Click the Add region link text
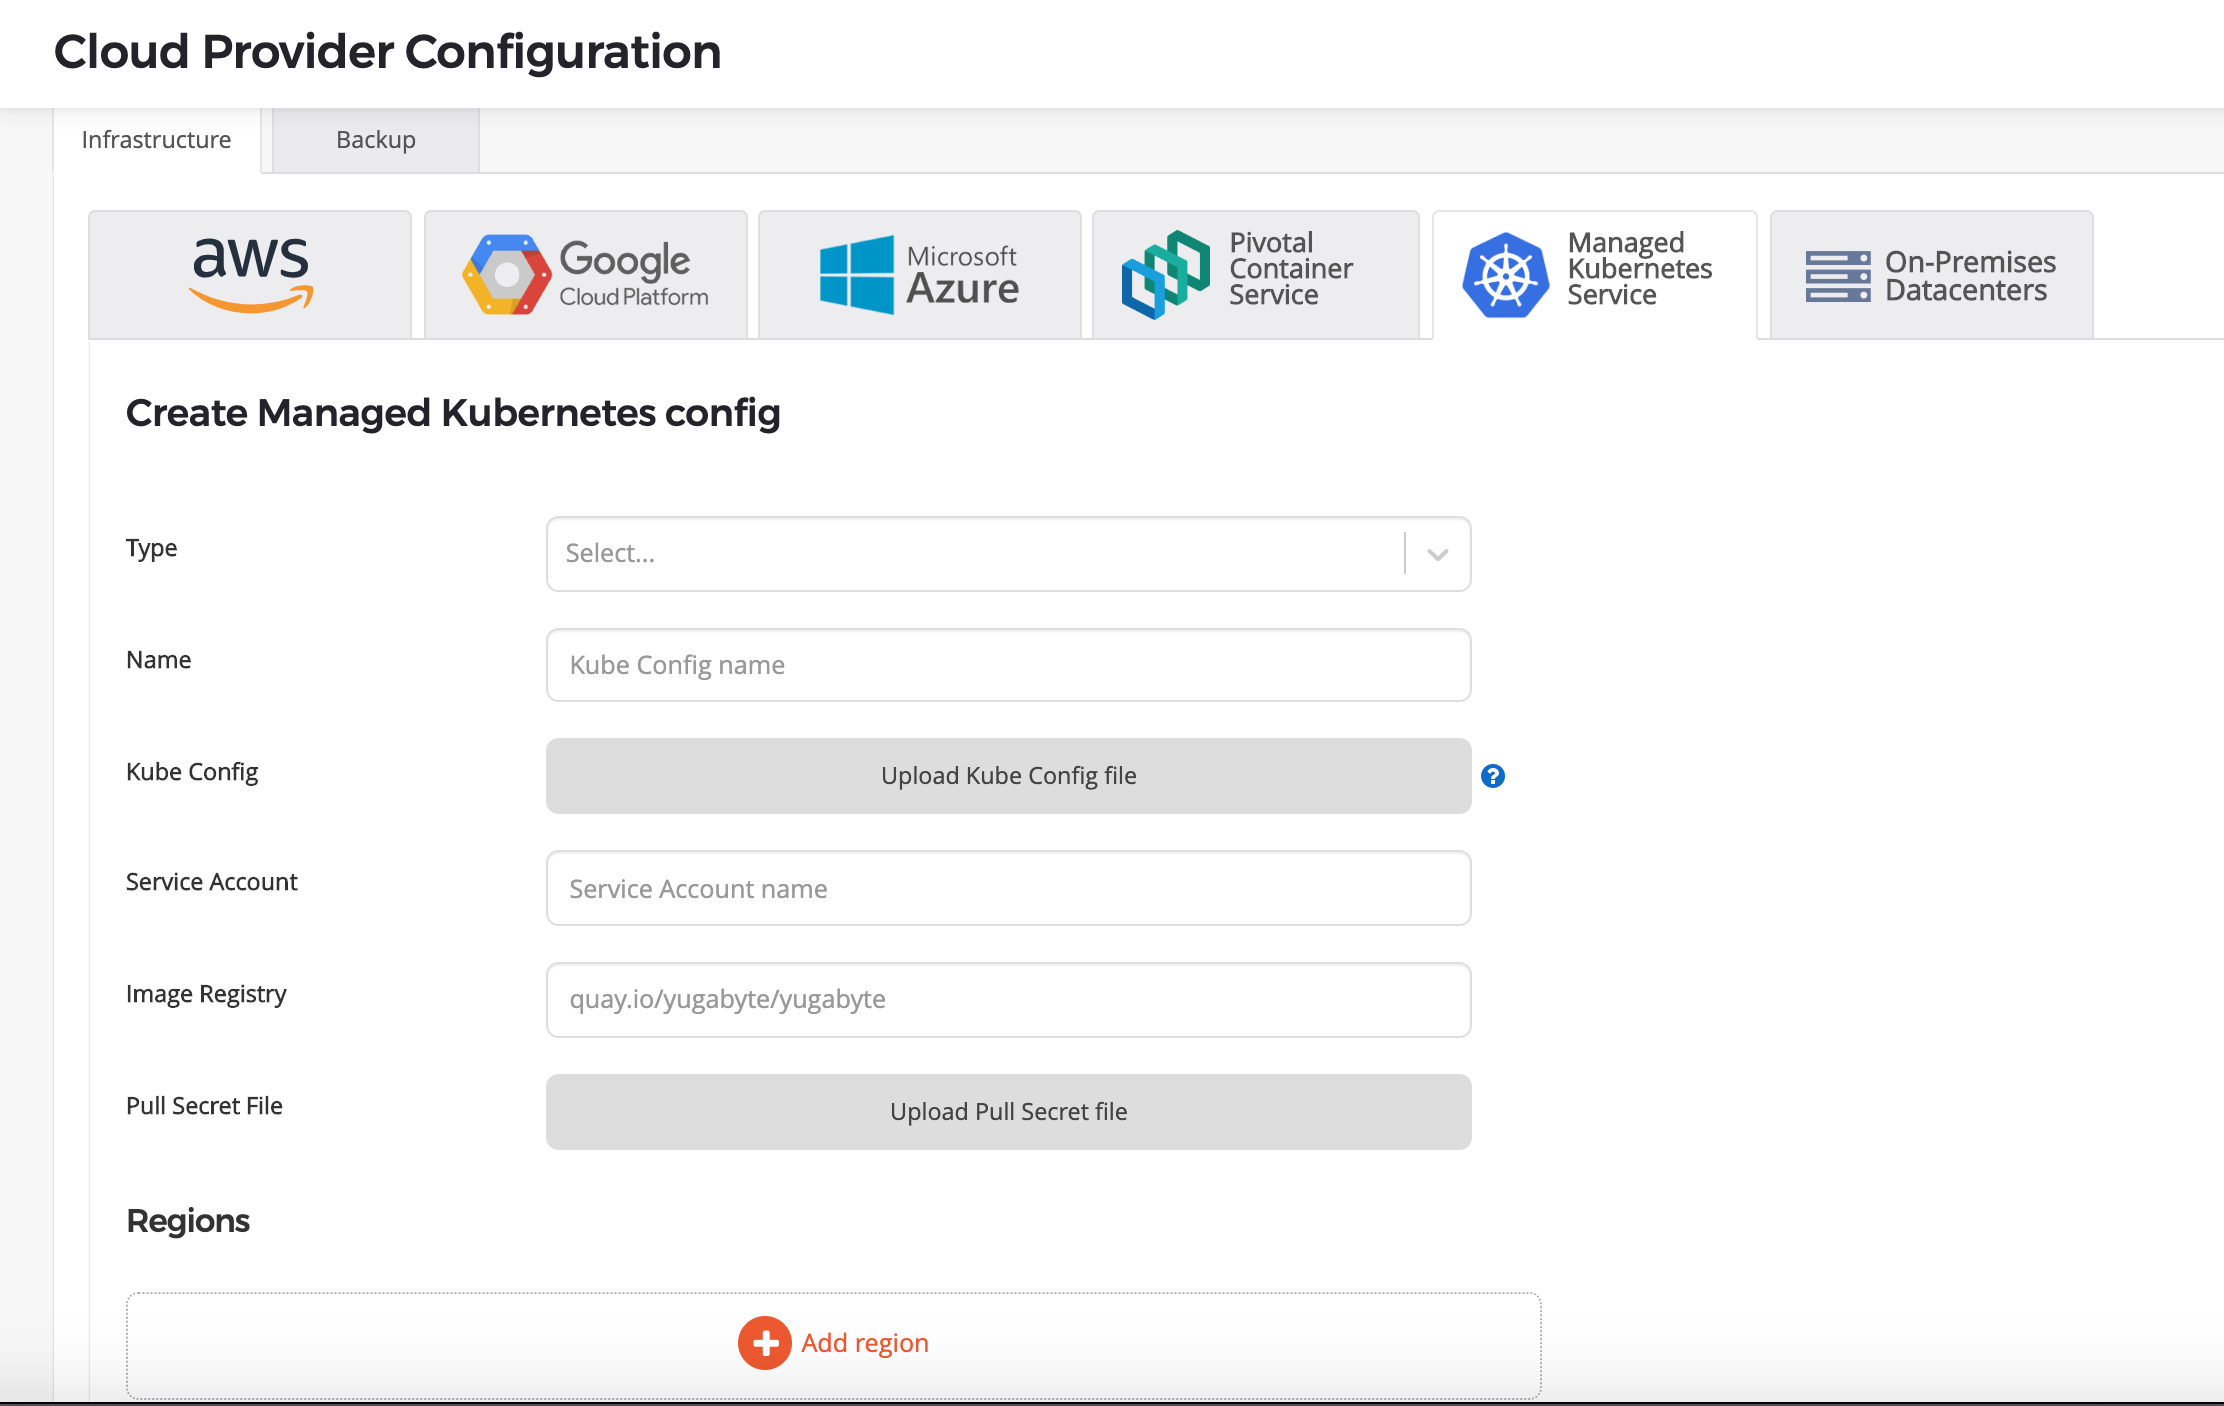The height and width of the screenshot is (1406, 2224). 865,1343
